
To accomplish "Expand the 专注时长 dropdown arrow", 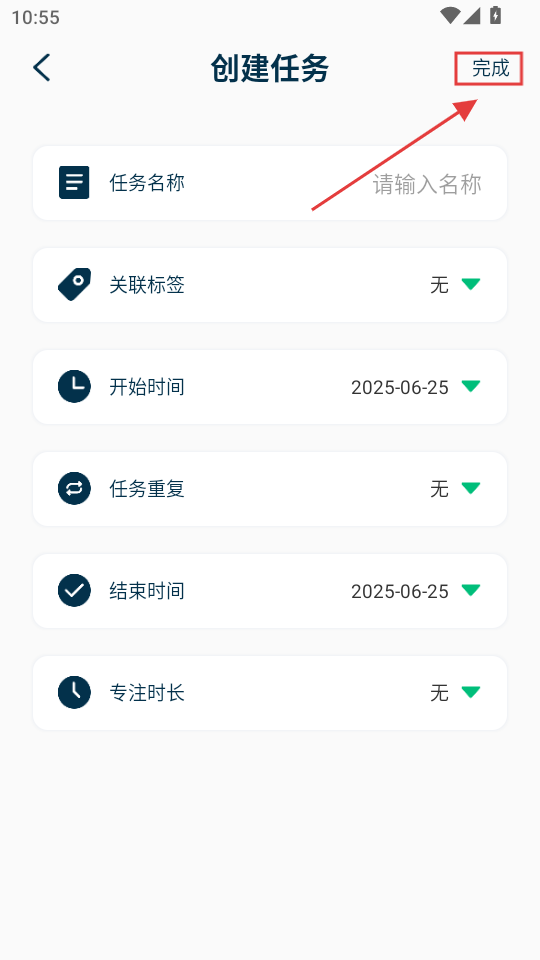I will point(471,692).
